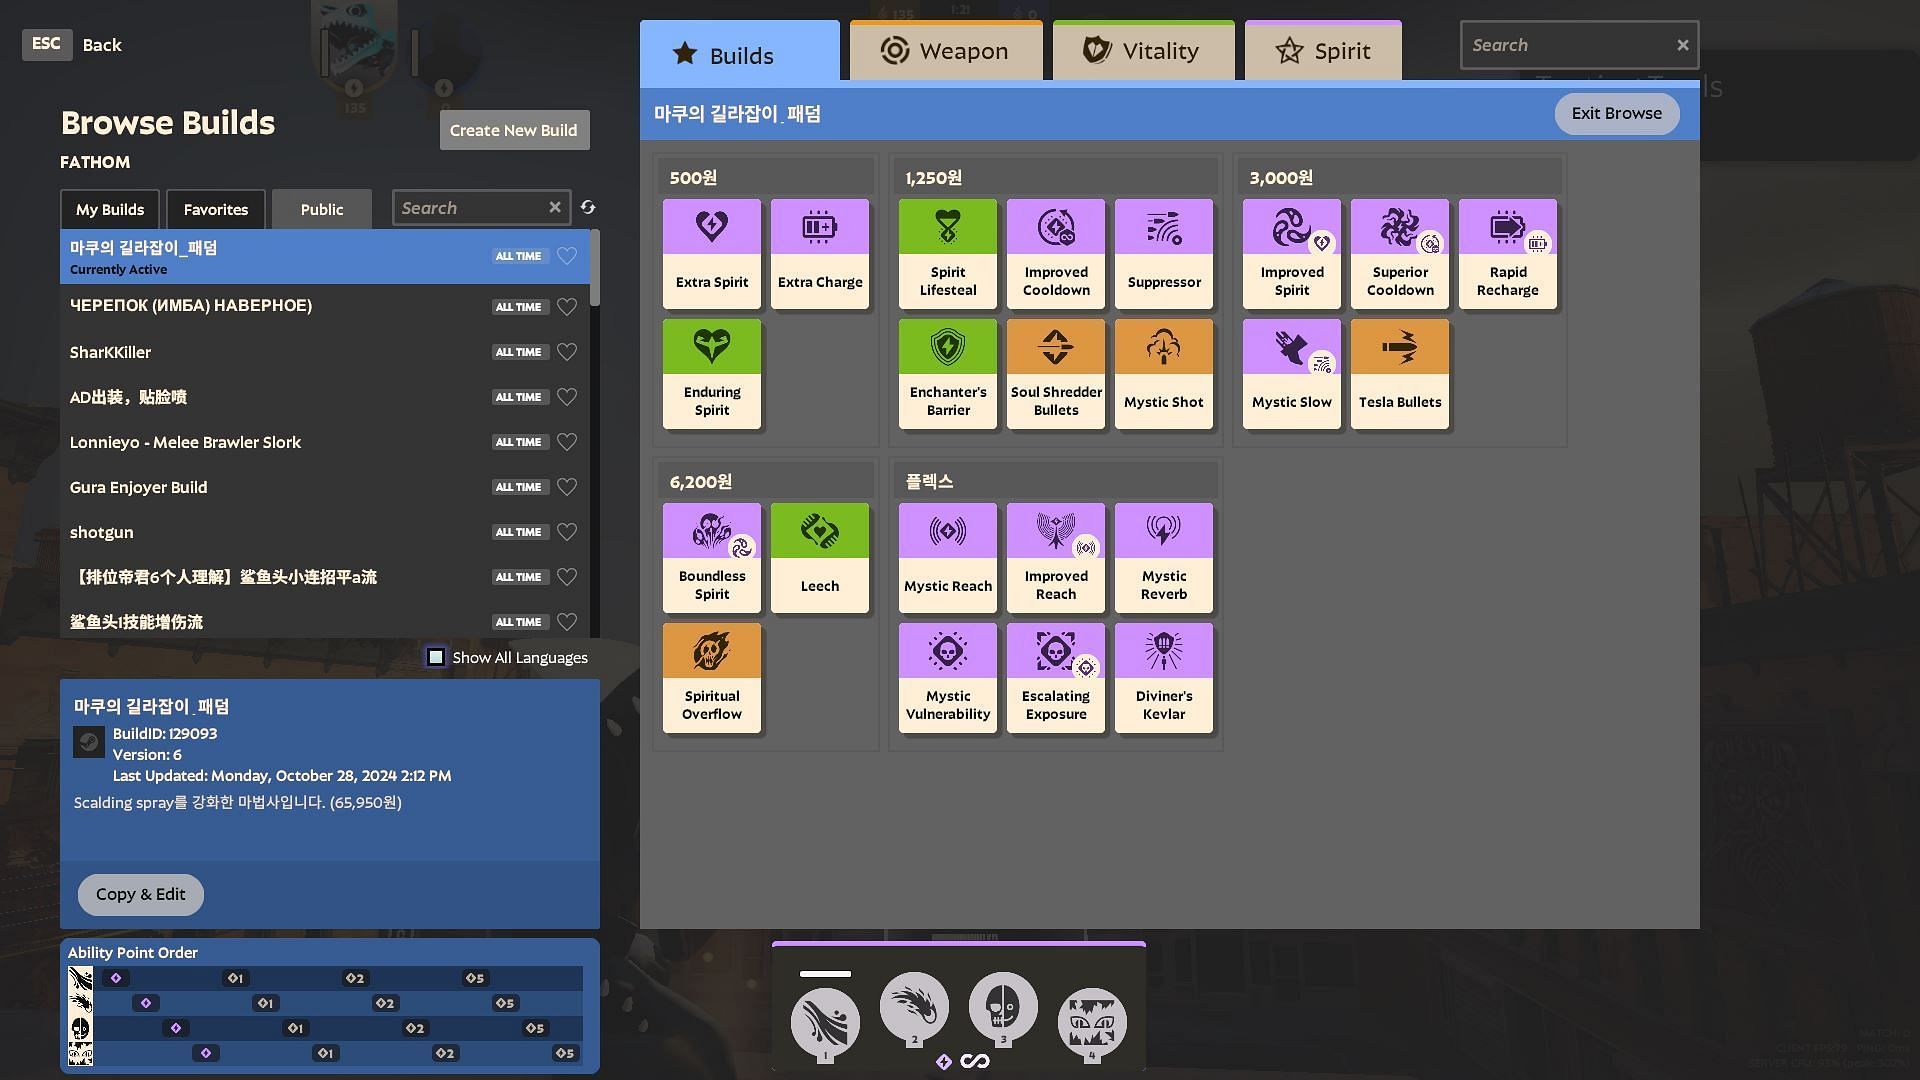Click the Favorites heart icon on shotgun build
Image resolution: width=1920 pixels, height=1080 pixels.
point(567,533)
